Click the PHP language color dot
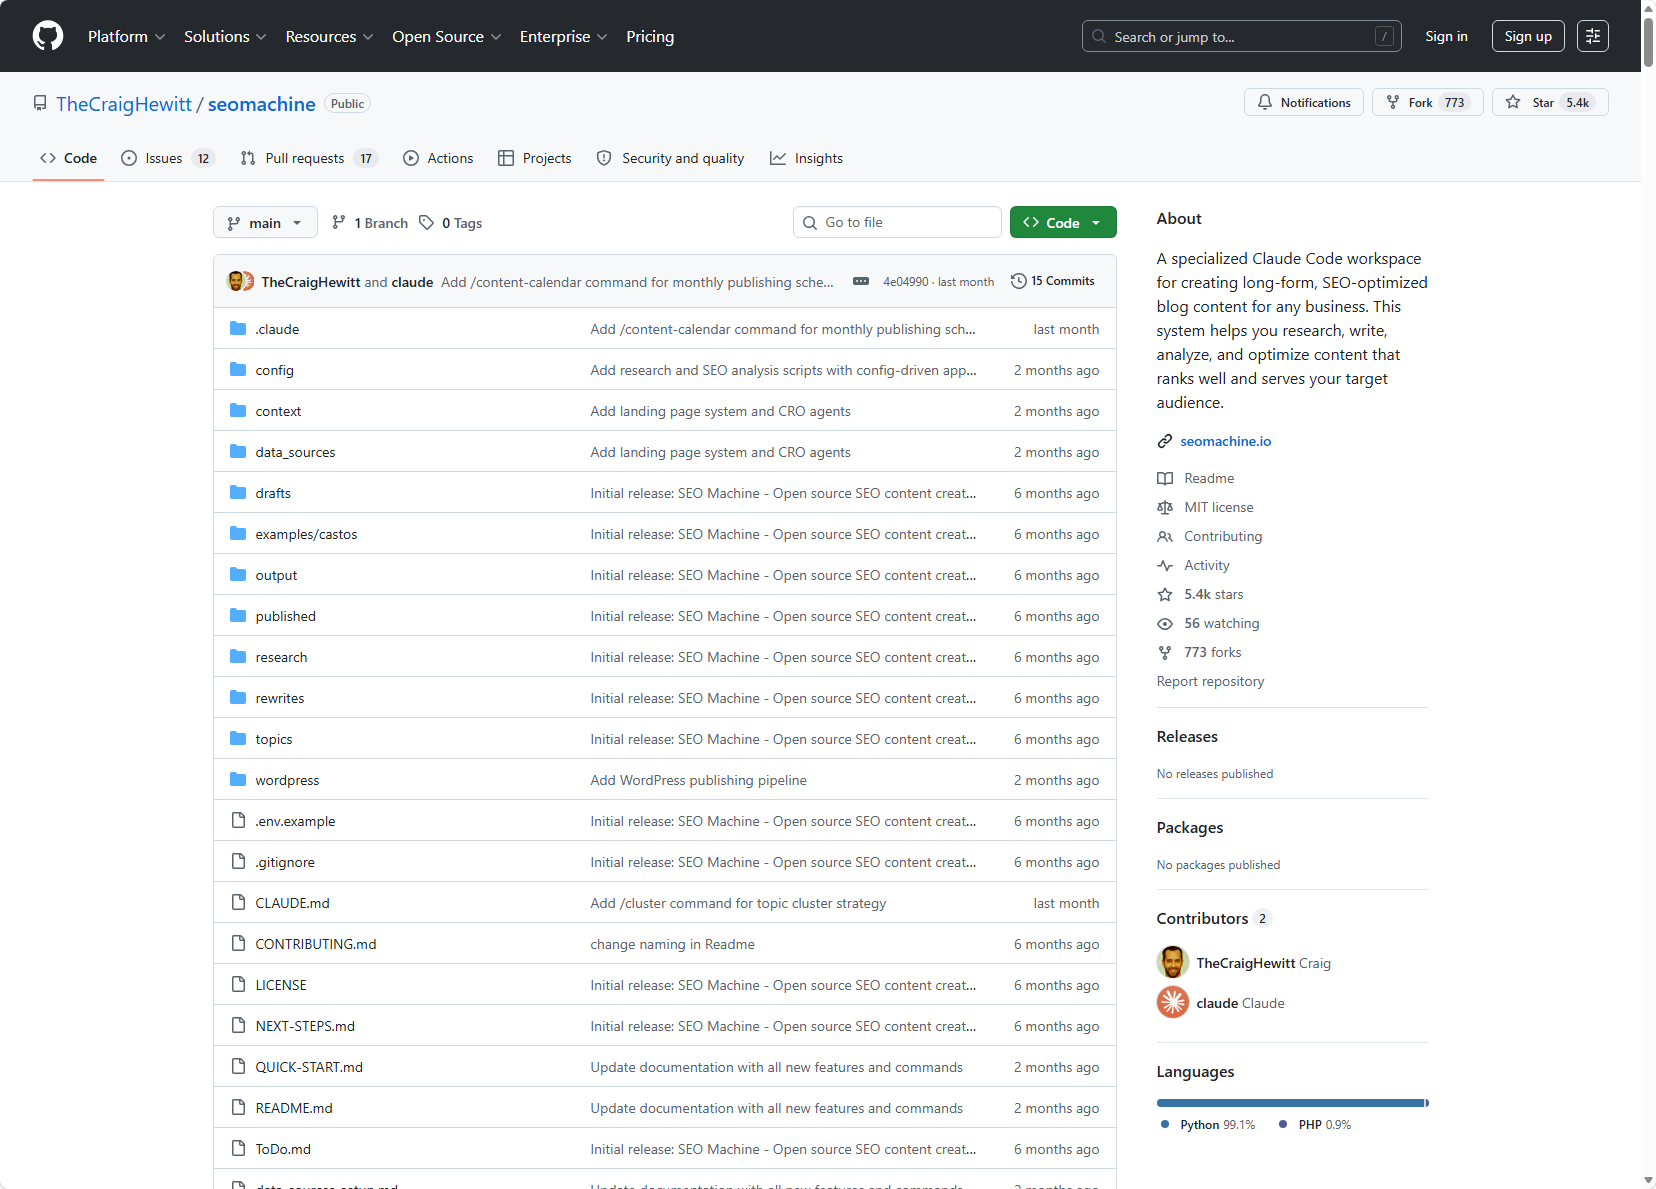Viewport: 1656px width, 1189px height. point(1283,1125)
